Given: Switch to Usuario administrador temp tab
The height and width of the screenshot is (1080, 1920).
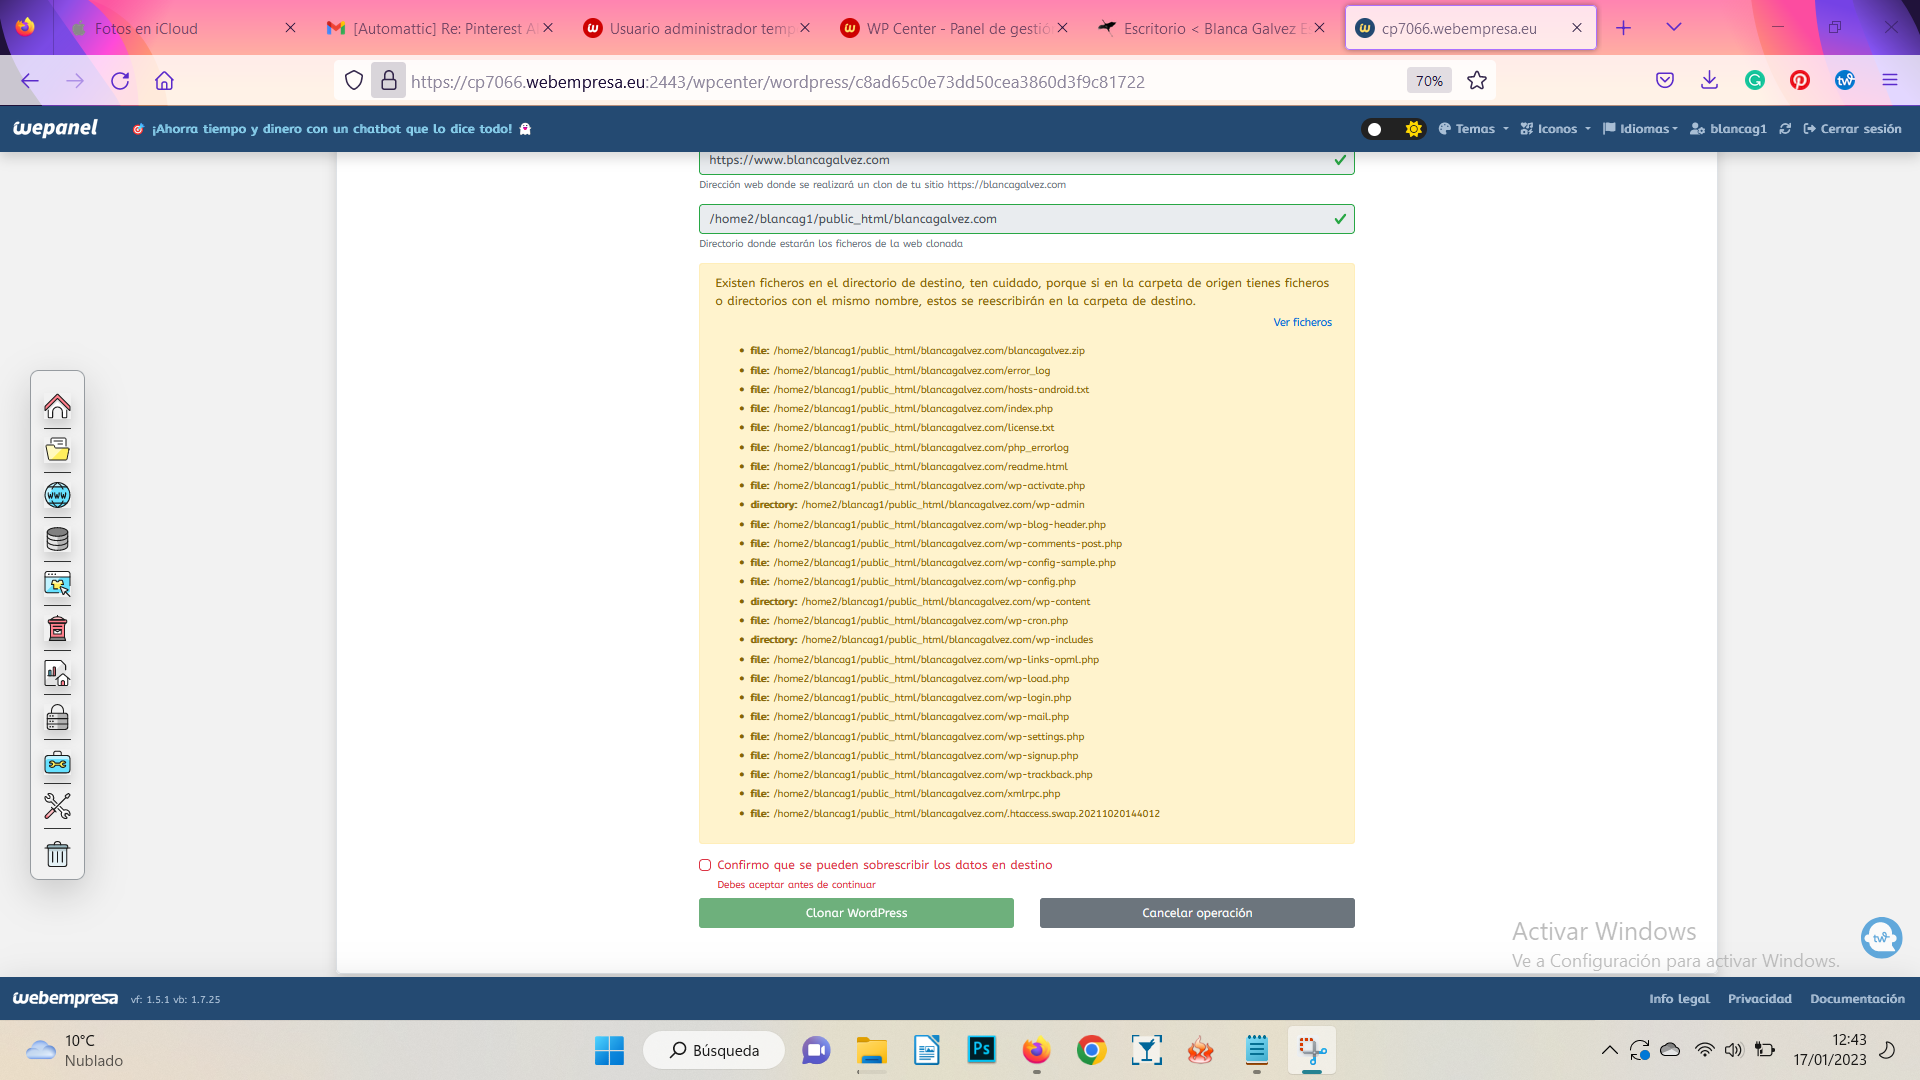Looking at the screenshot, I should [x=697, y=28].
